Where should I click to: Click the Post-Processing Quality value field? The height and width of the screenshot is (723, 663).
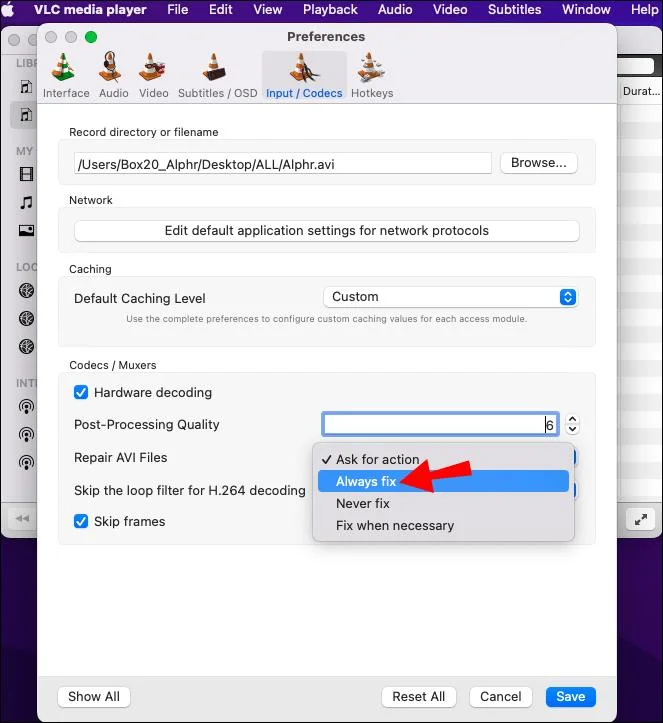[440, 424]
